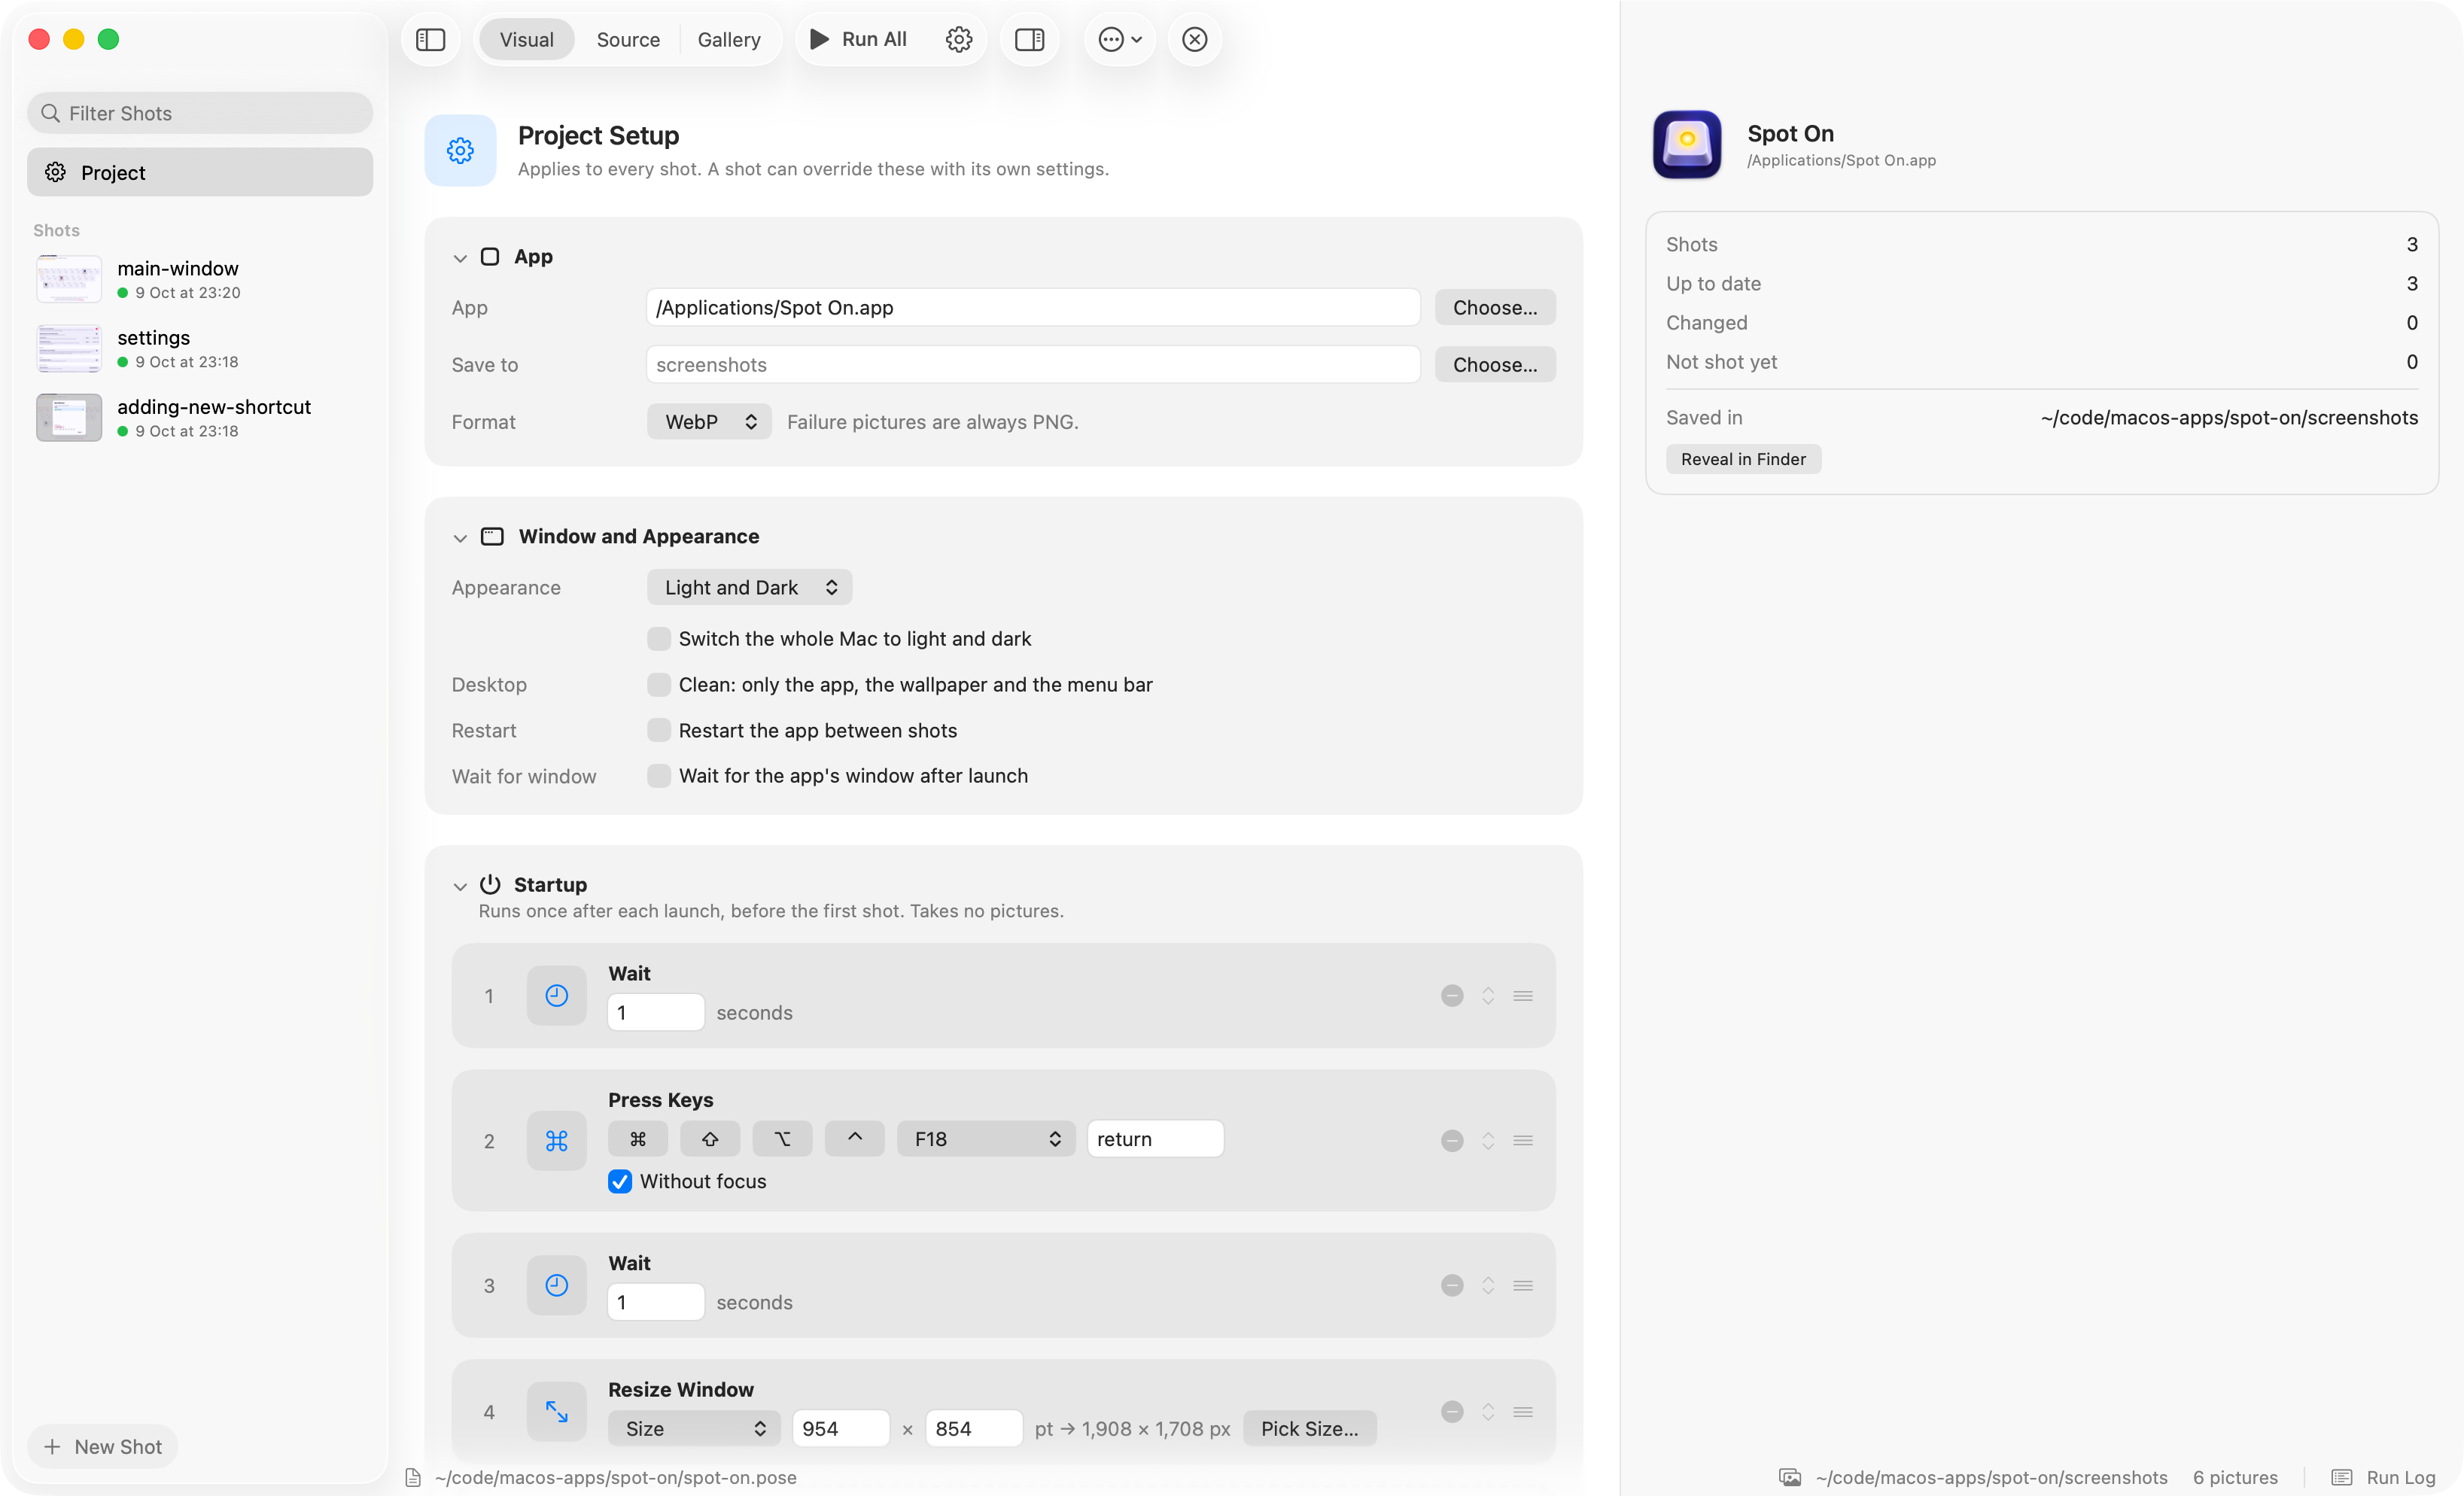Remove step 2 Press Keys with minus
Viewport: 2464px width, 1496px height.
pyautogui.click(x=1452, y=1141)
